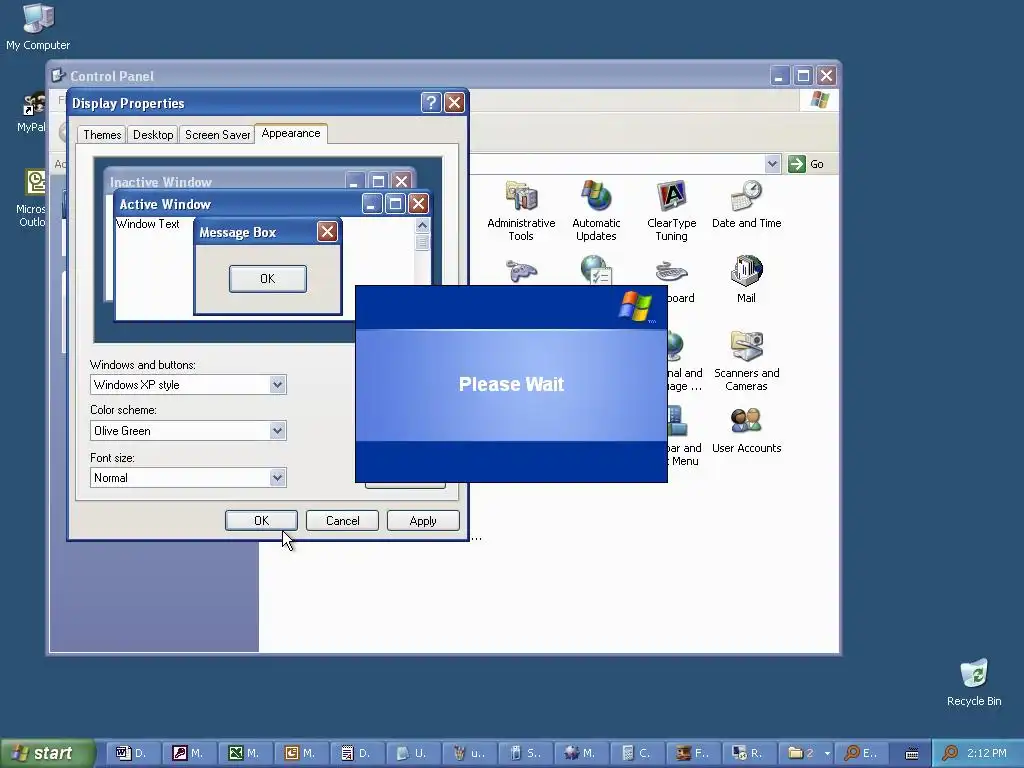Viewport: 1024px width, 768px height.
Task: Select My Computer desktop icon
Action: point(38,27)
